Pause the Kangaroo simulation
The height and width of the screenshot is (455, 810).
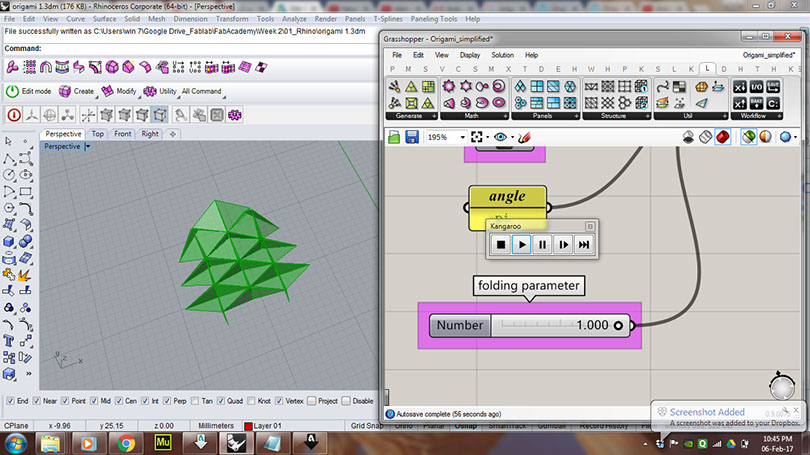542,245
